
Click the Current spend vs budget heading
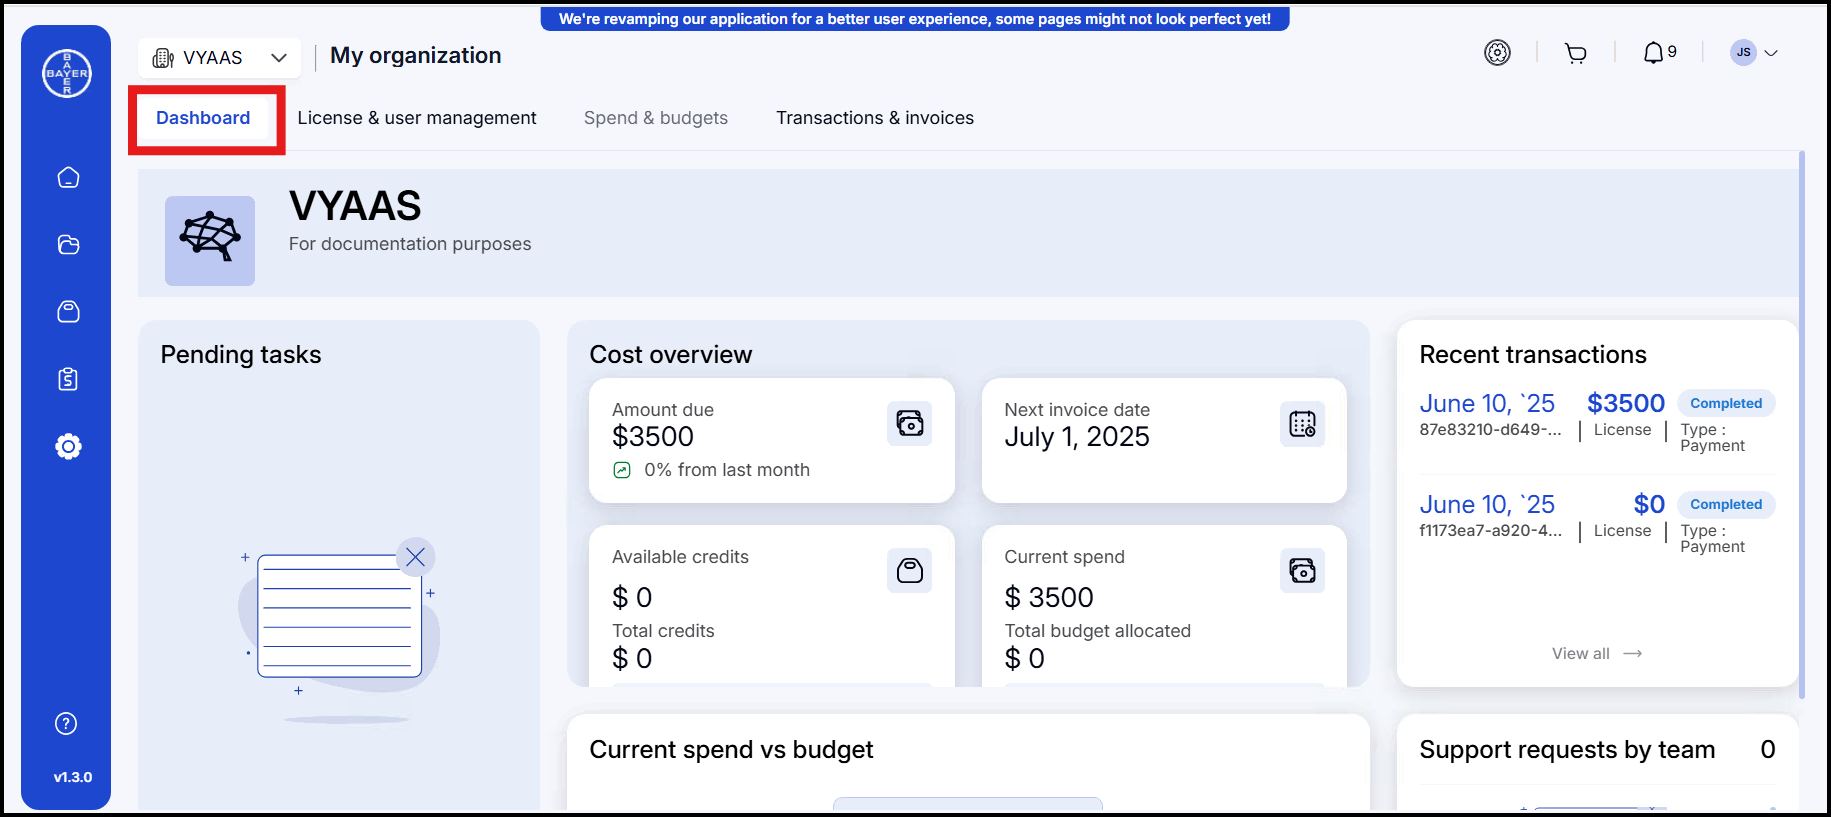731,750
